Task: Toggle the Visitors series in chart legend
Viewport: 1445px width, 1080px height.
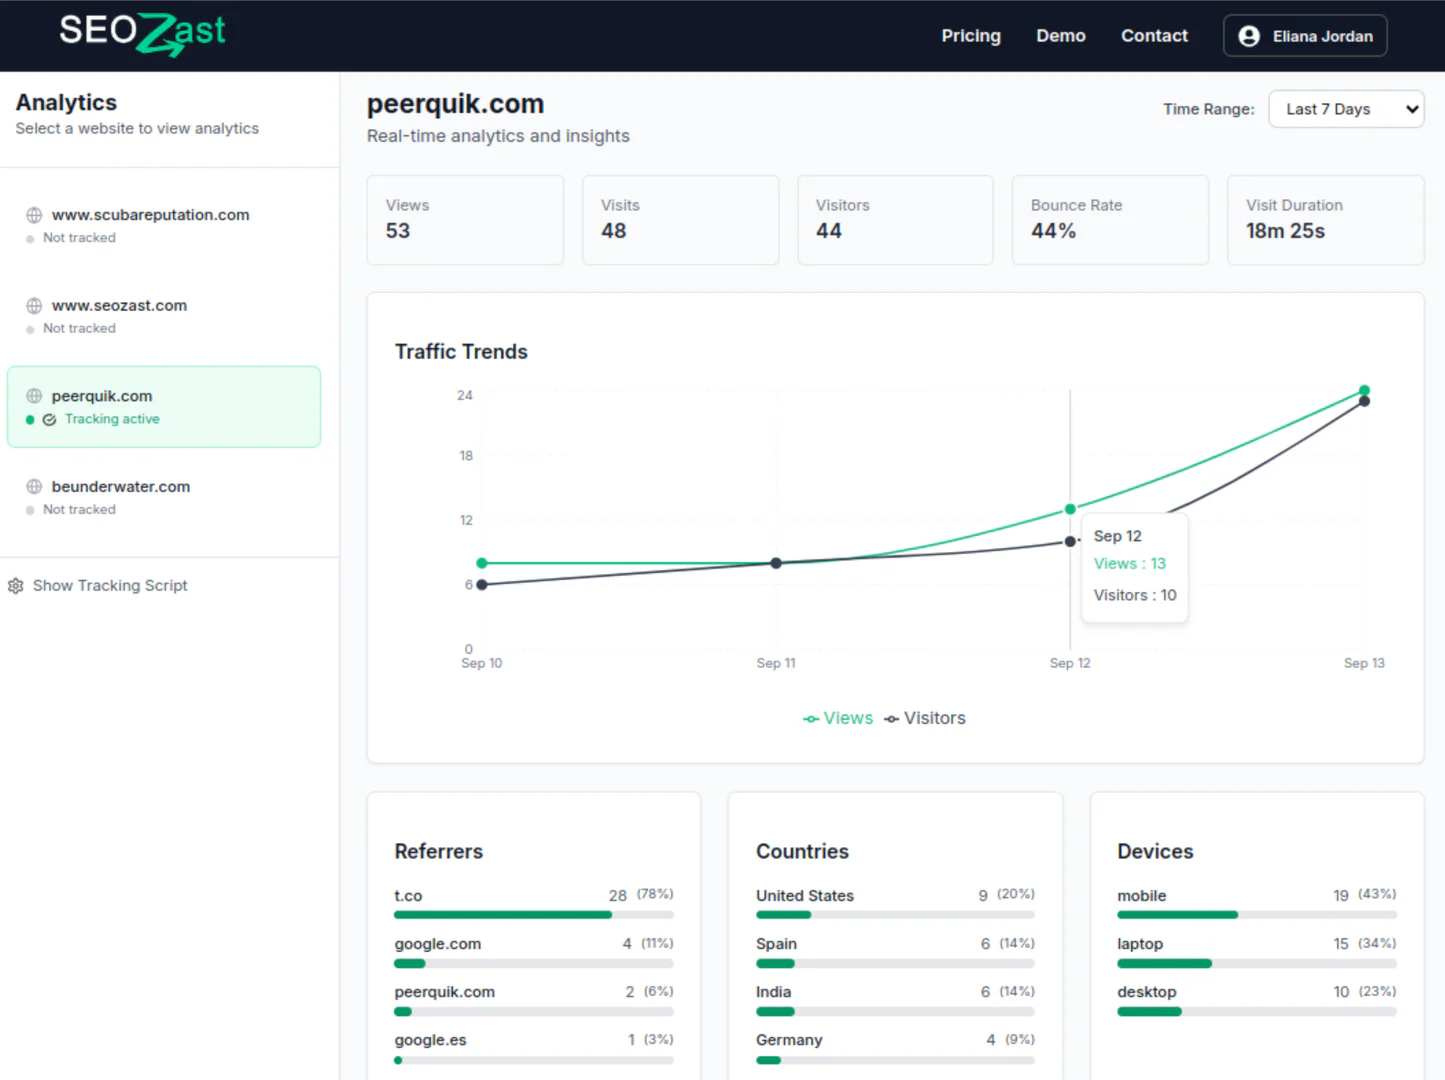Action: point(925,718)
